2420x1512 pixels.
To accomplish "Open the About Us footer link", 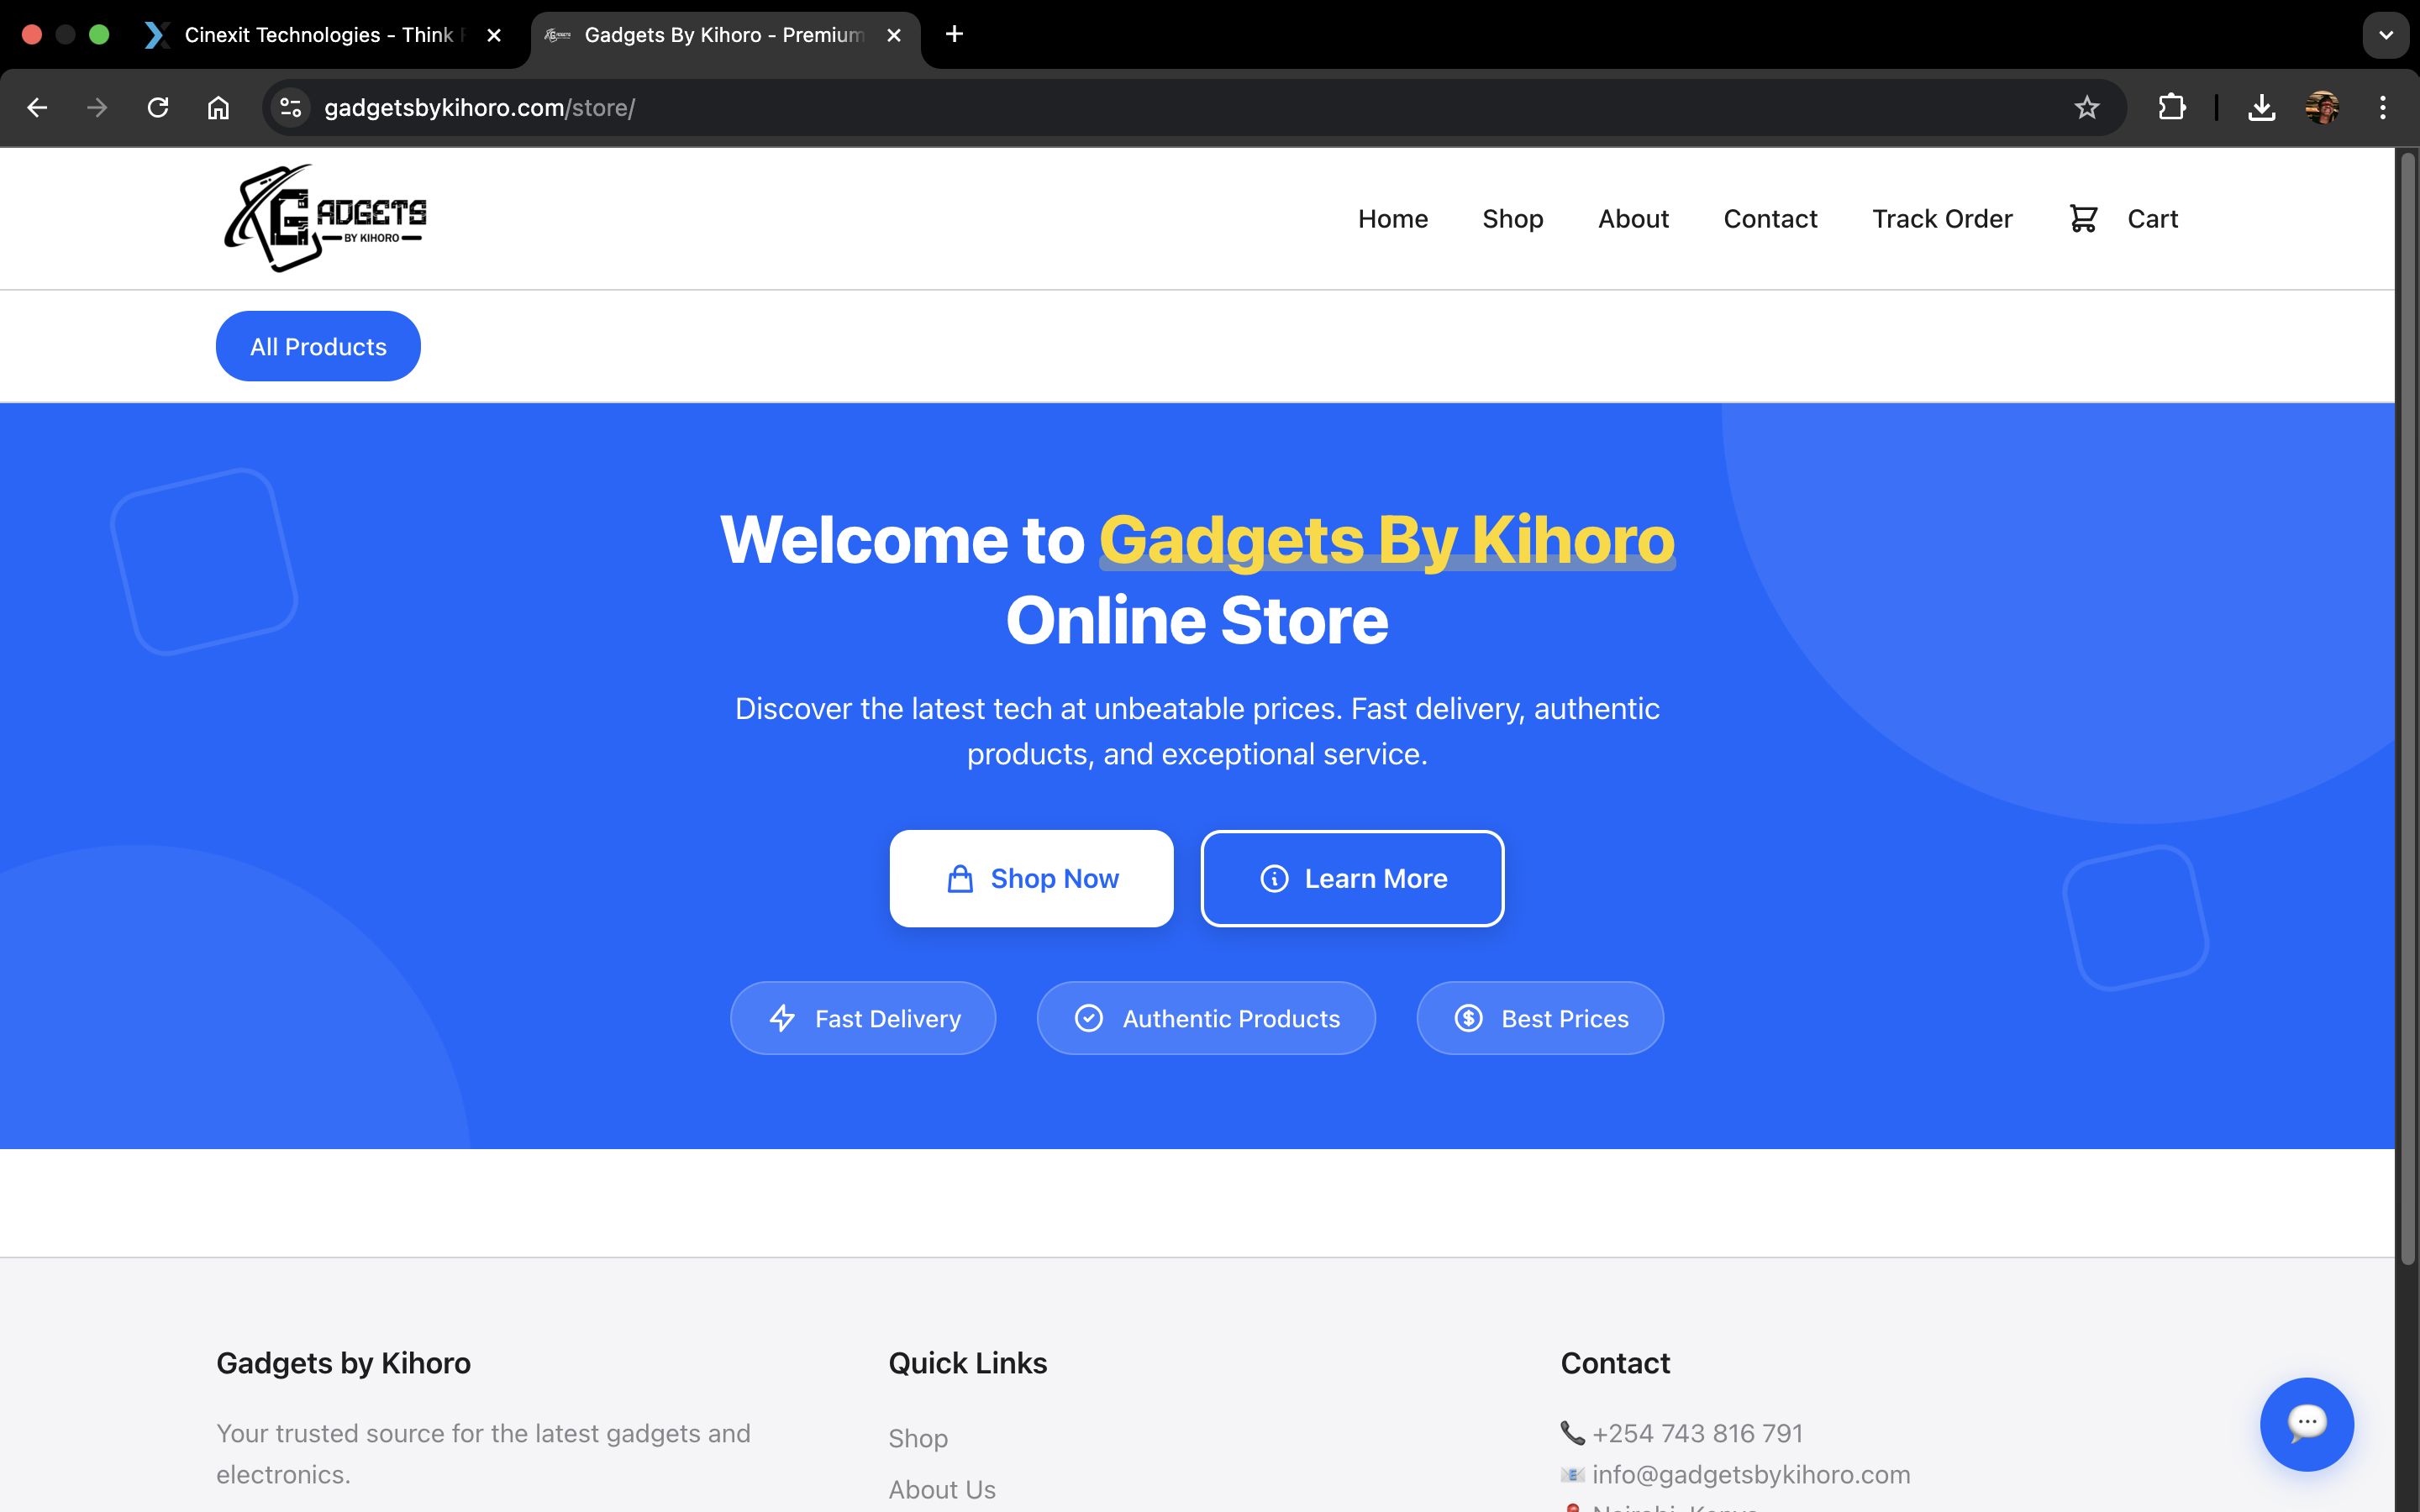I will click(x=941, y=1489).
